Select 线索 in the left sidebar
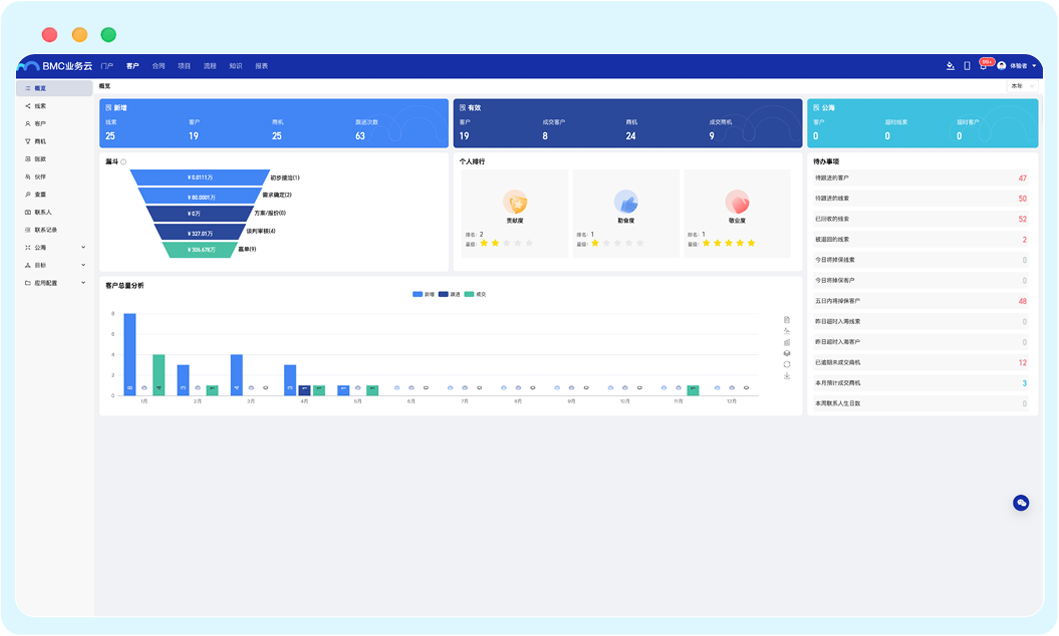The height and width of the screenshot is (636, 1059). 40,106
